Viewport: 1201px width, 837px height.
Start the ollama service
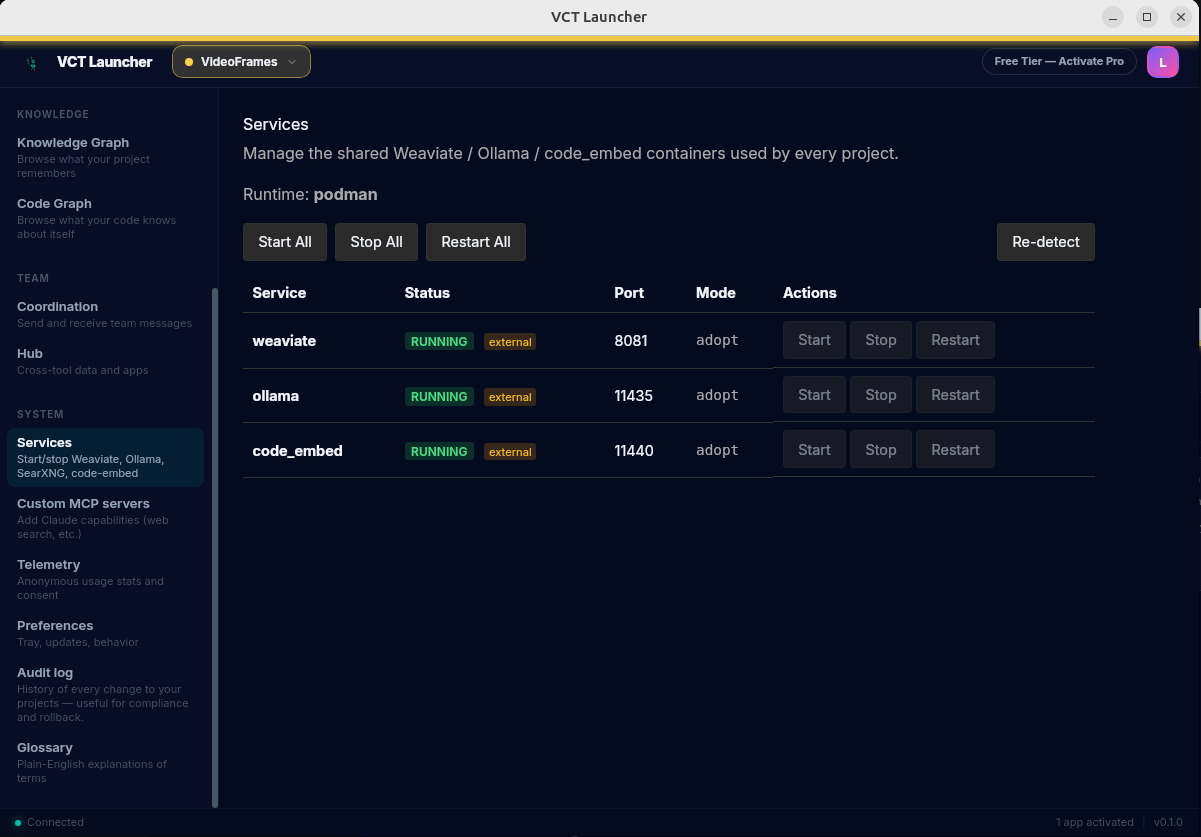(x=814, y=395)
